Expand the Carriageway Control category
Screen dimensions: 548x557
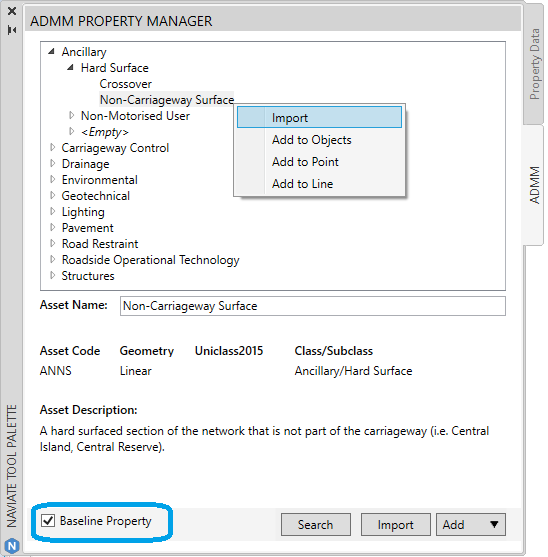pos(53,147)
